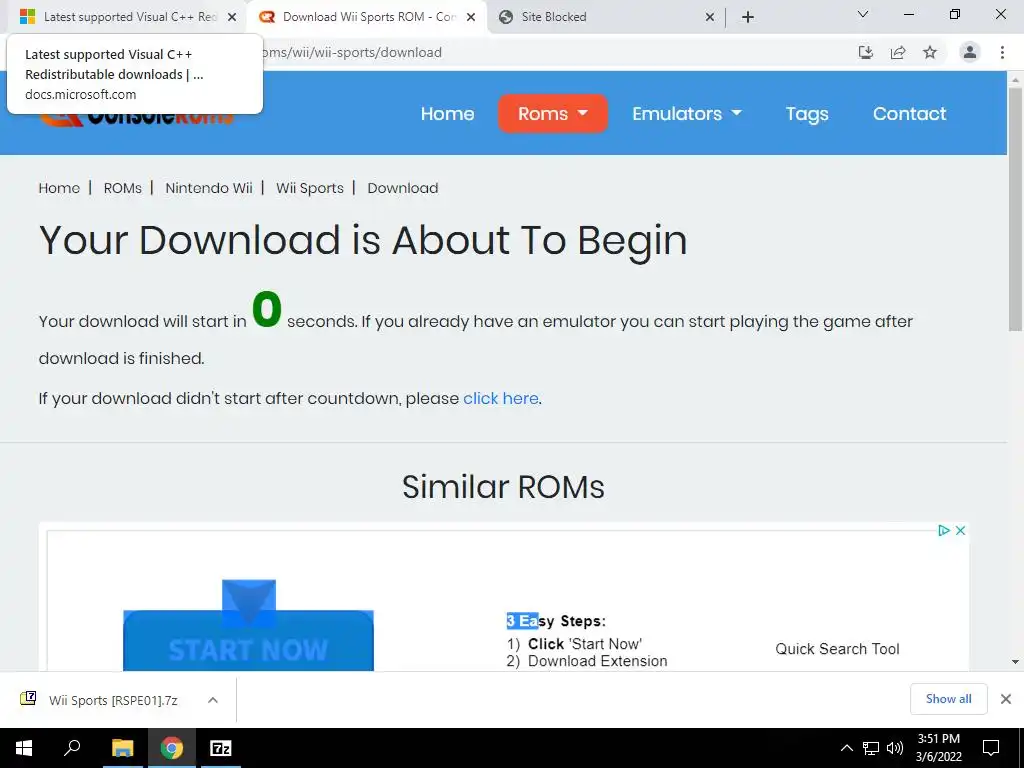Close the downloads bar
1024x768 pixels.
1006,699
